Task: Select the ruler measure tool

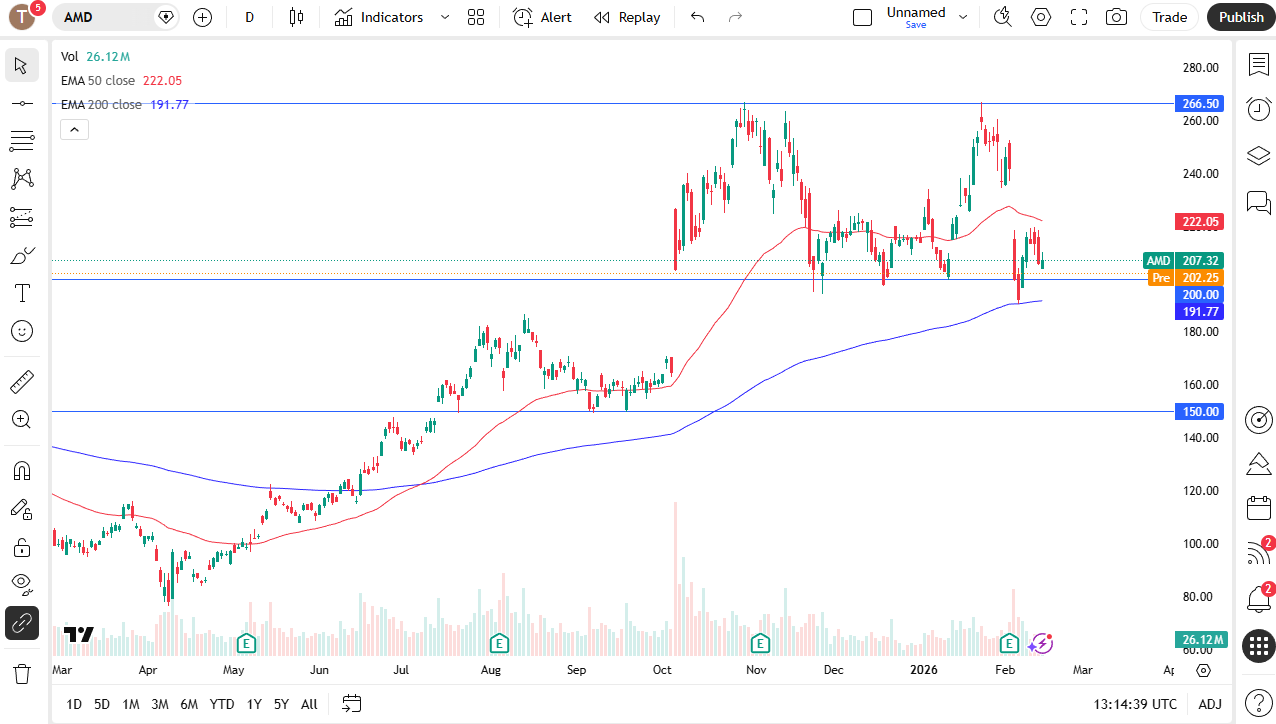Action: [x=21, y=382]
